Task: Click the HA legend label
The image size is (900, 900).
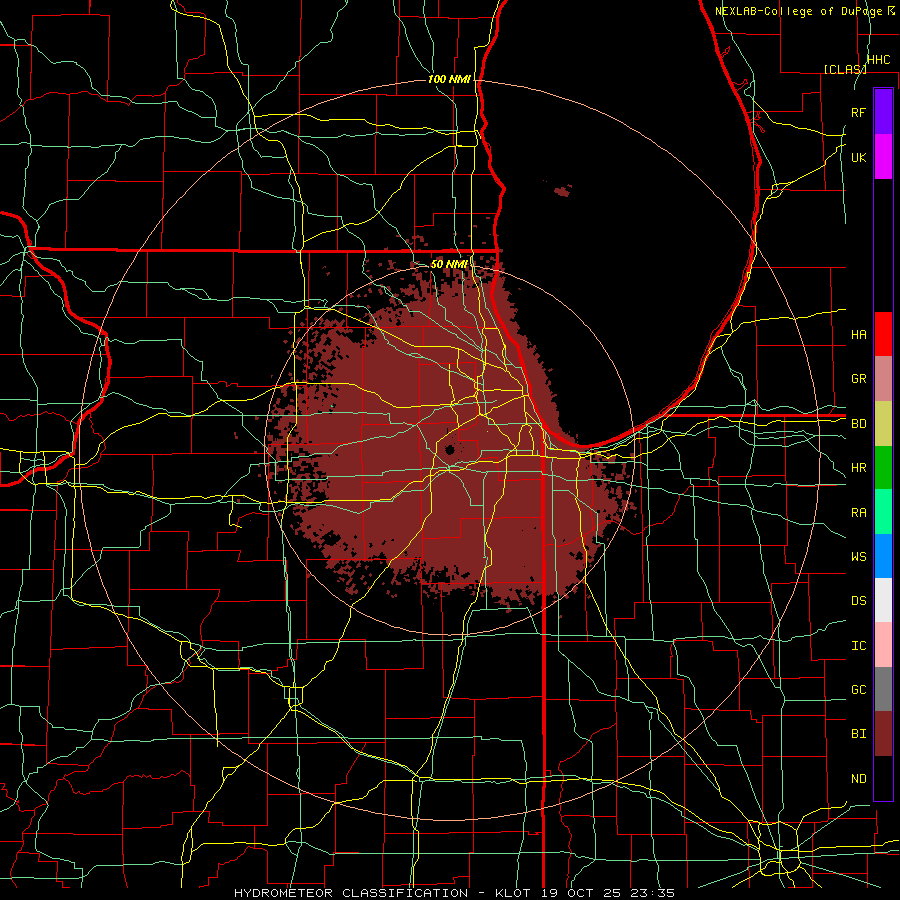Action: click(858, 335)
